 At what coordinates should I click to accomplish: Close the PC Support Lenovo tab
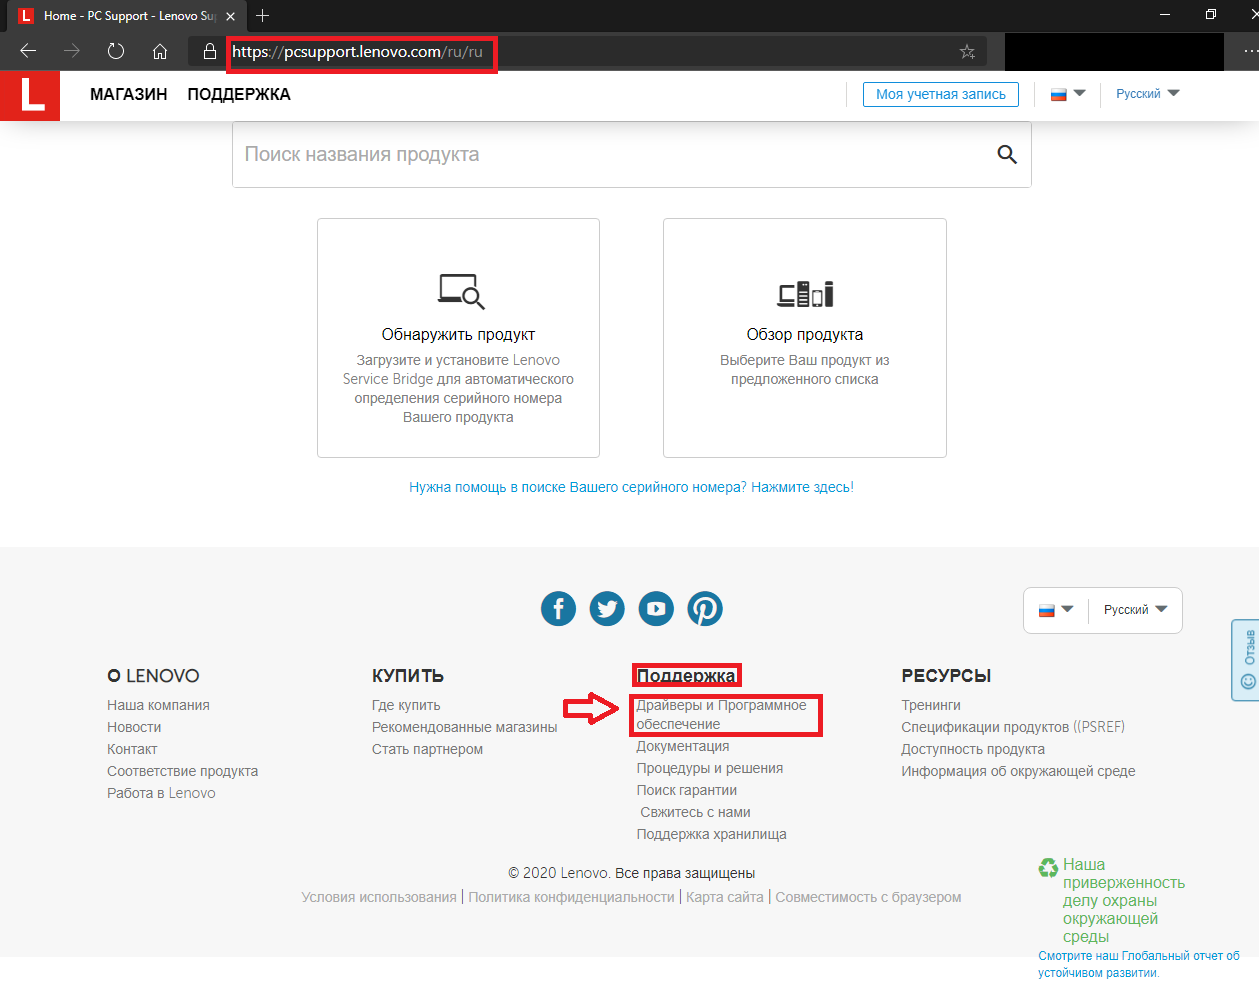click(231, 16)
